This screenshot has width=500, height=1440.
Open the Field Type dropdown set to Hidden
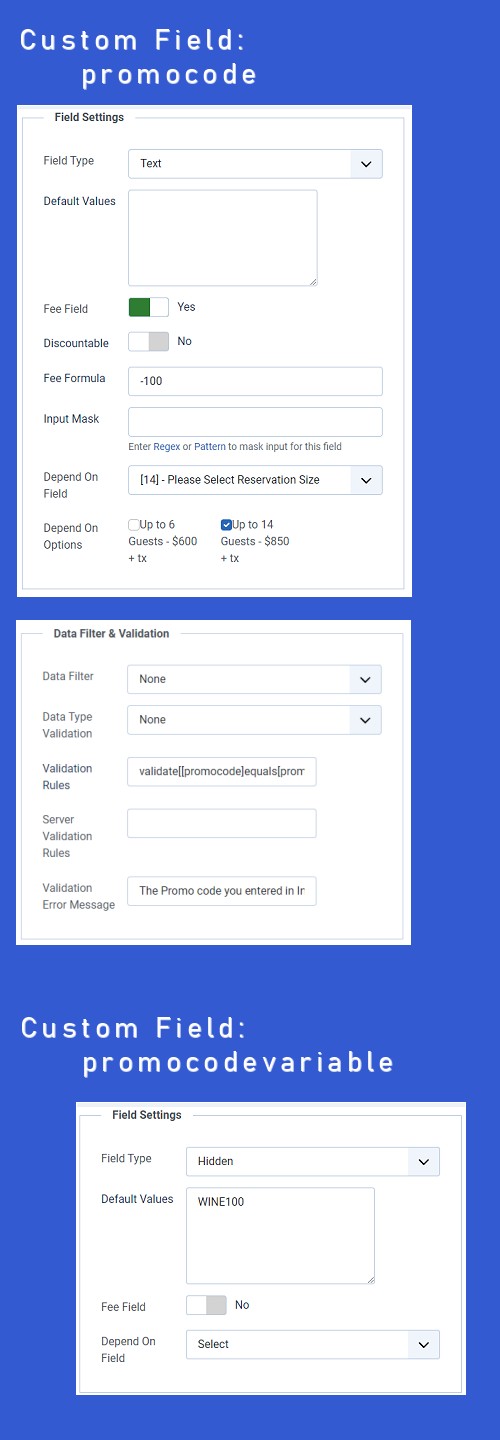tap(313, 1162)
